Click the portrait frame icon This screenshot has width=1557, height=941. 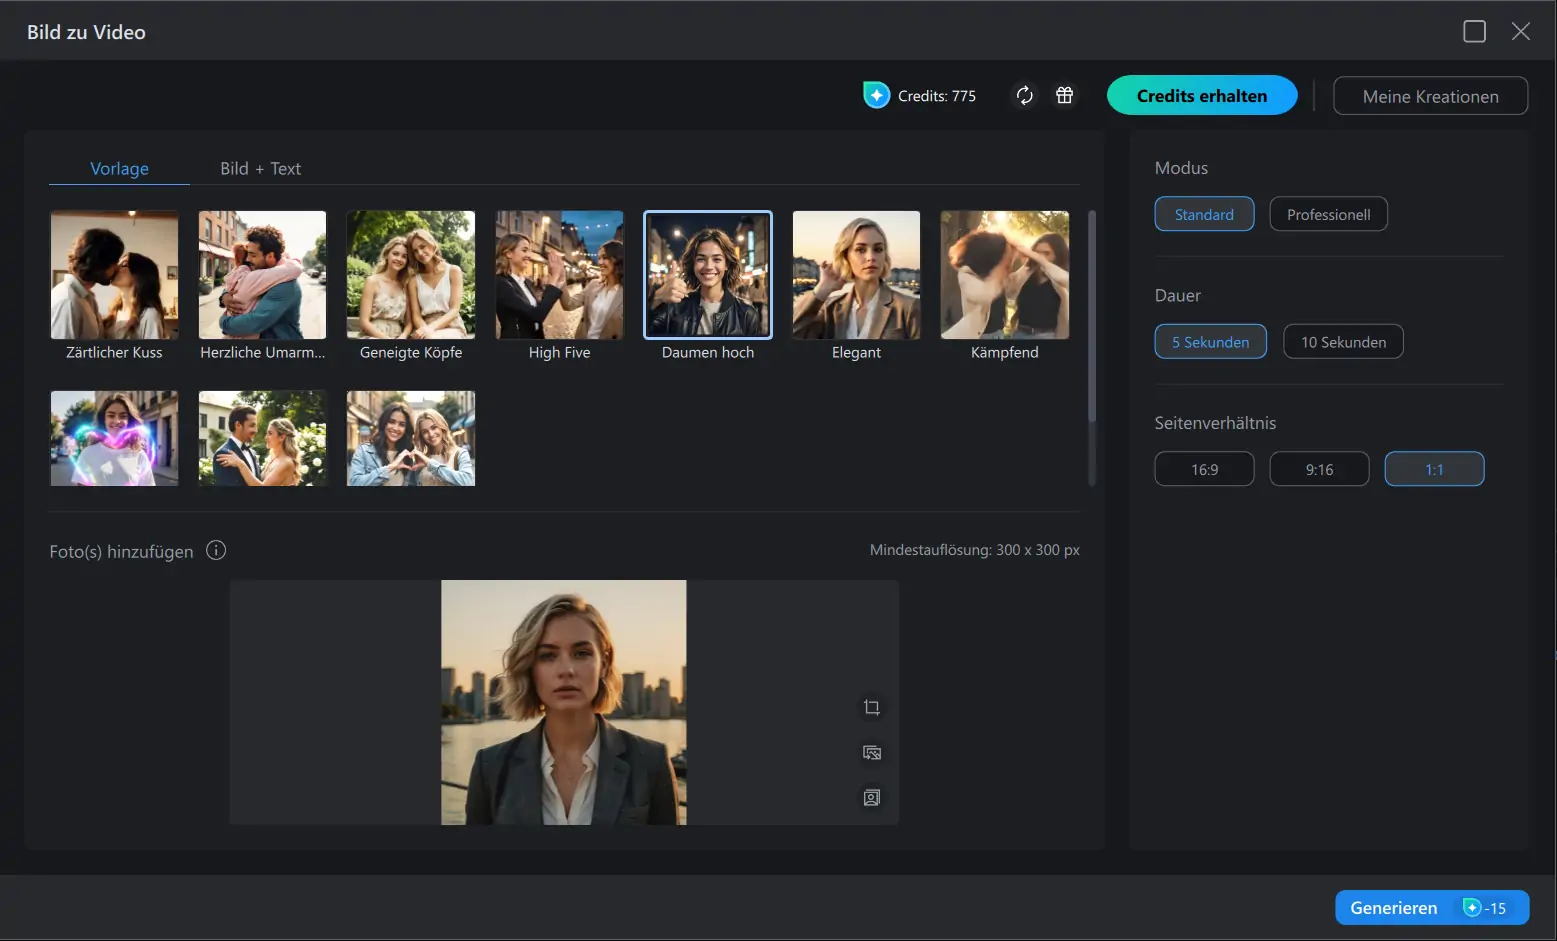pyautogui.click(x=872, y=797)
